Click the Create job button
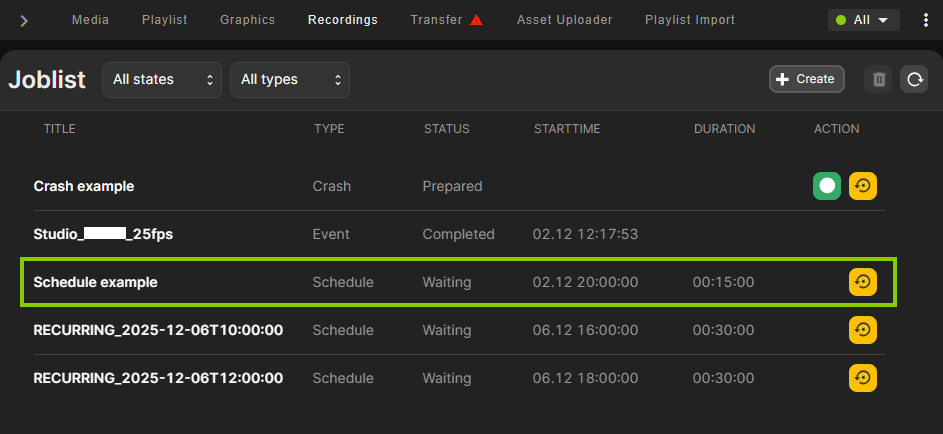The width and height of the screenshot is (943, 434). tap(806, 79)
